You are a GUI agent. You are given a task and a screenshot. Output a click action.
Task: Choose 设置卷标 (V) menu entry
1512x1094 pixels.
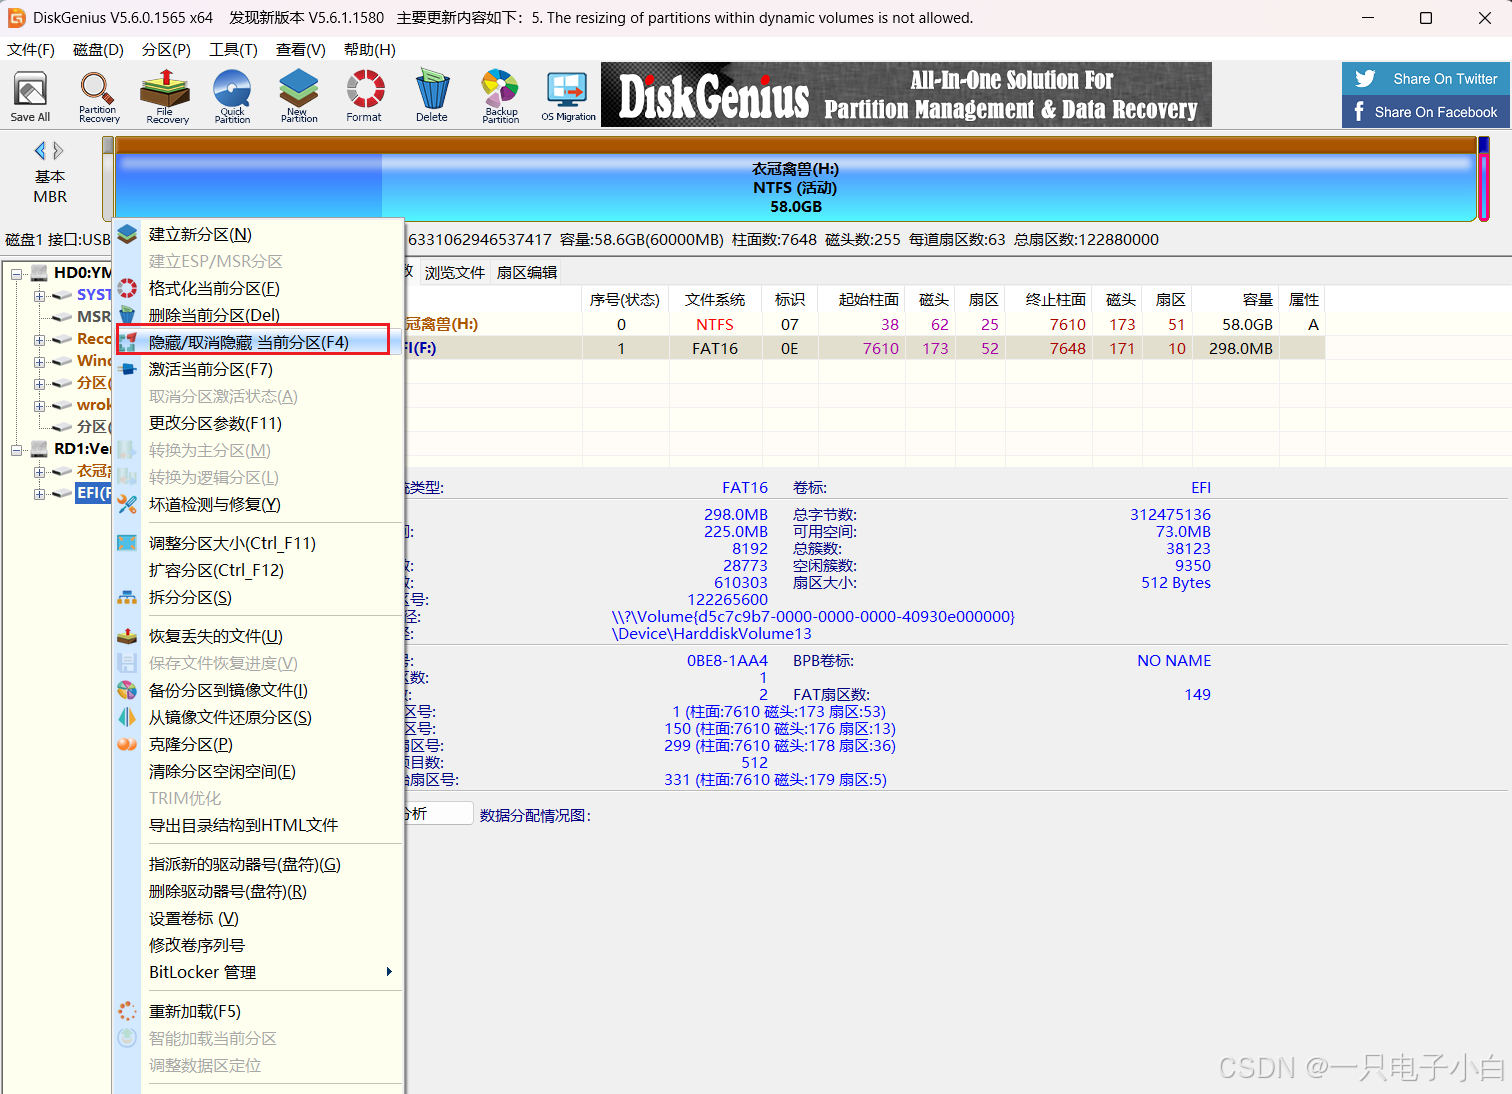258,918
